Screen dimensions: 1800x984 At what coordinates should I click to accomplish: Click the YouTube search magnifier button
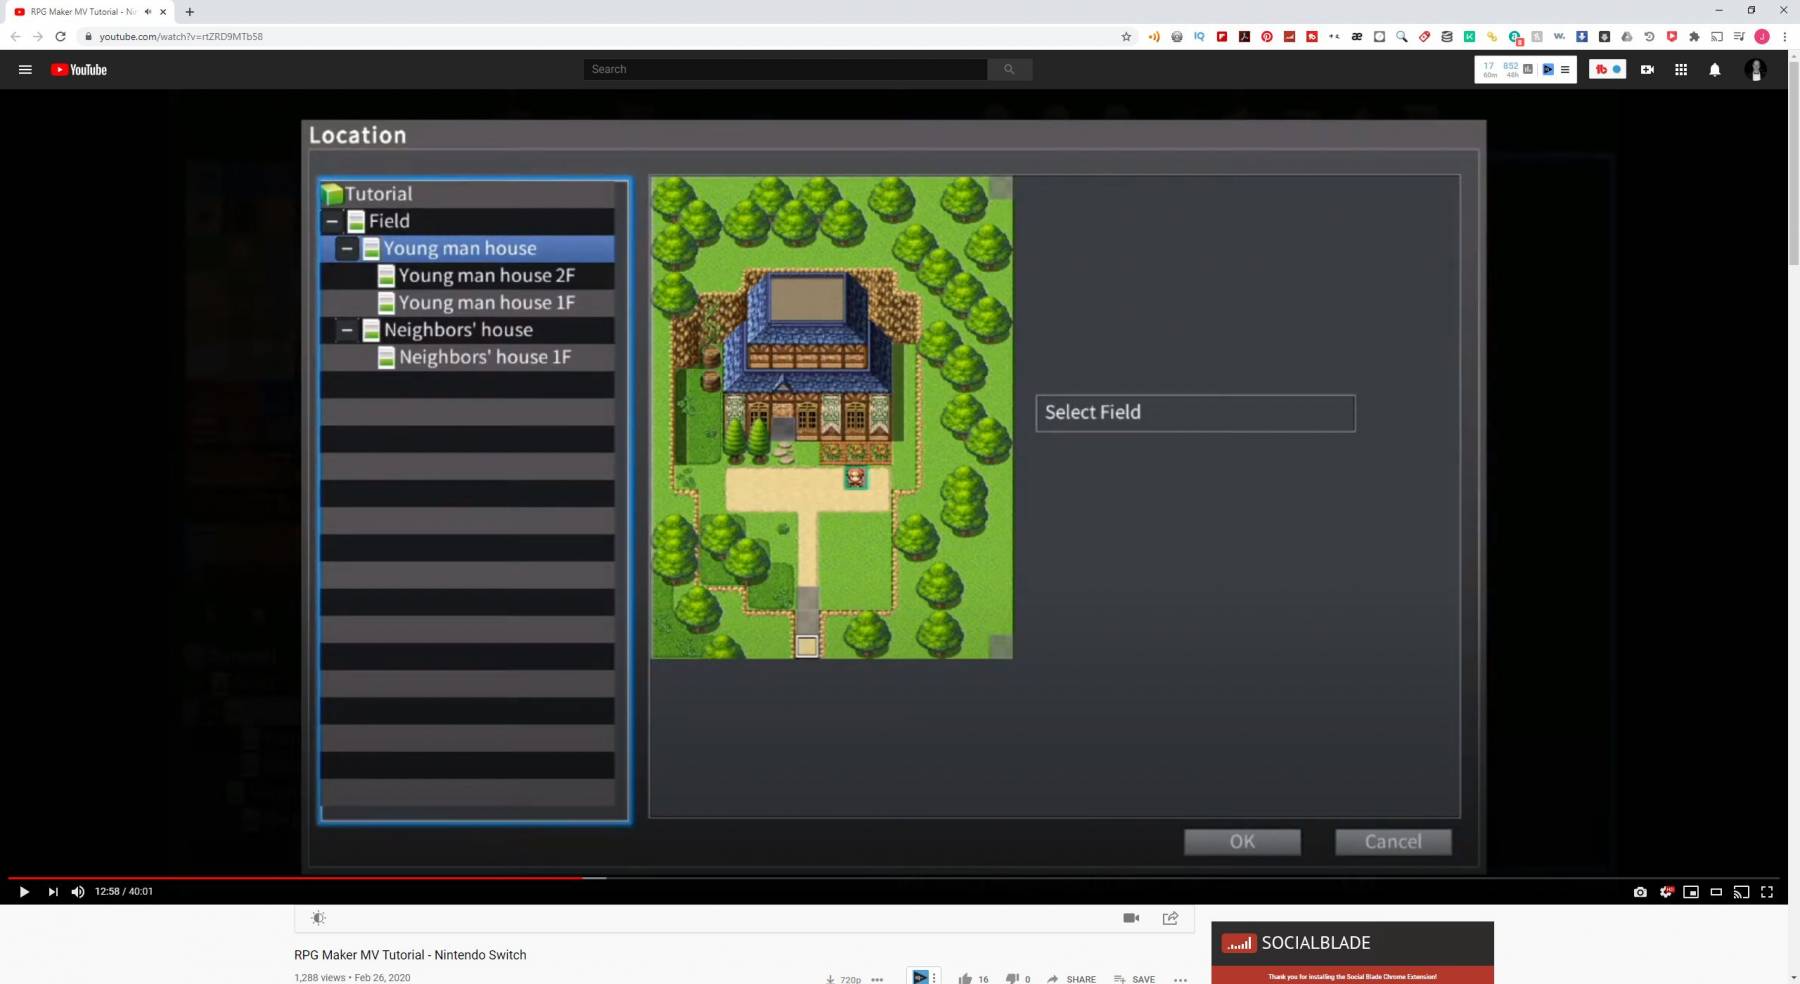[1009, 69]
